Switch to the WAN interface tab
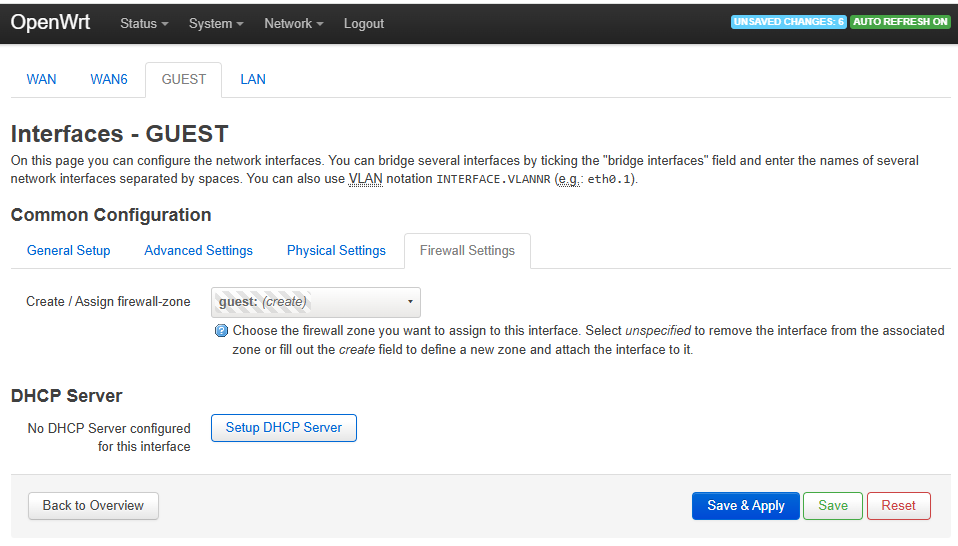 (42, 79)
